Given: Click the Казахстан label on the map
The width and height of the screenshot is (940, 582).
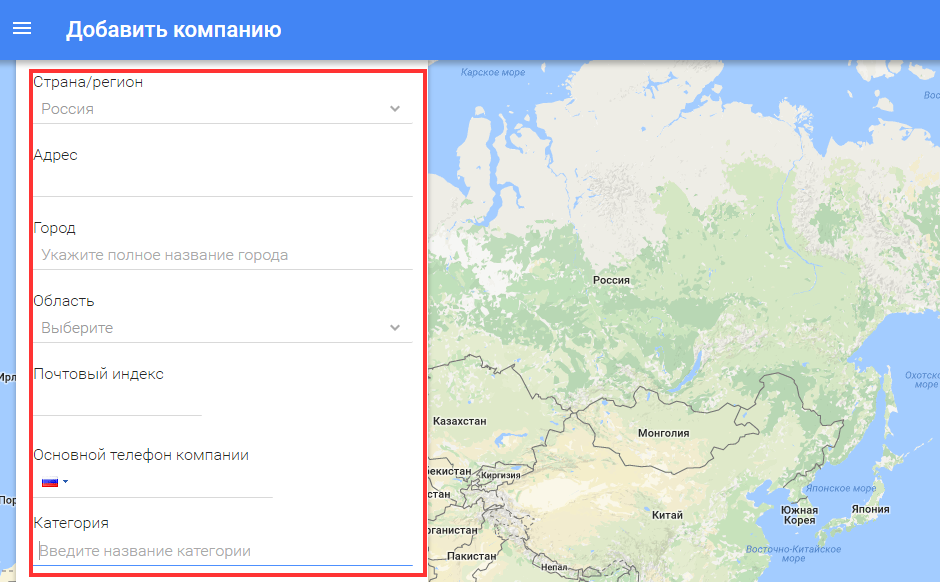Looking at the screenshot, I should (x=459, y=421).
